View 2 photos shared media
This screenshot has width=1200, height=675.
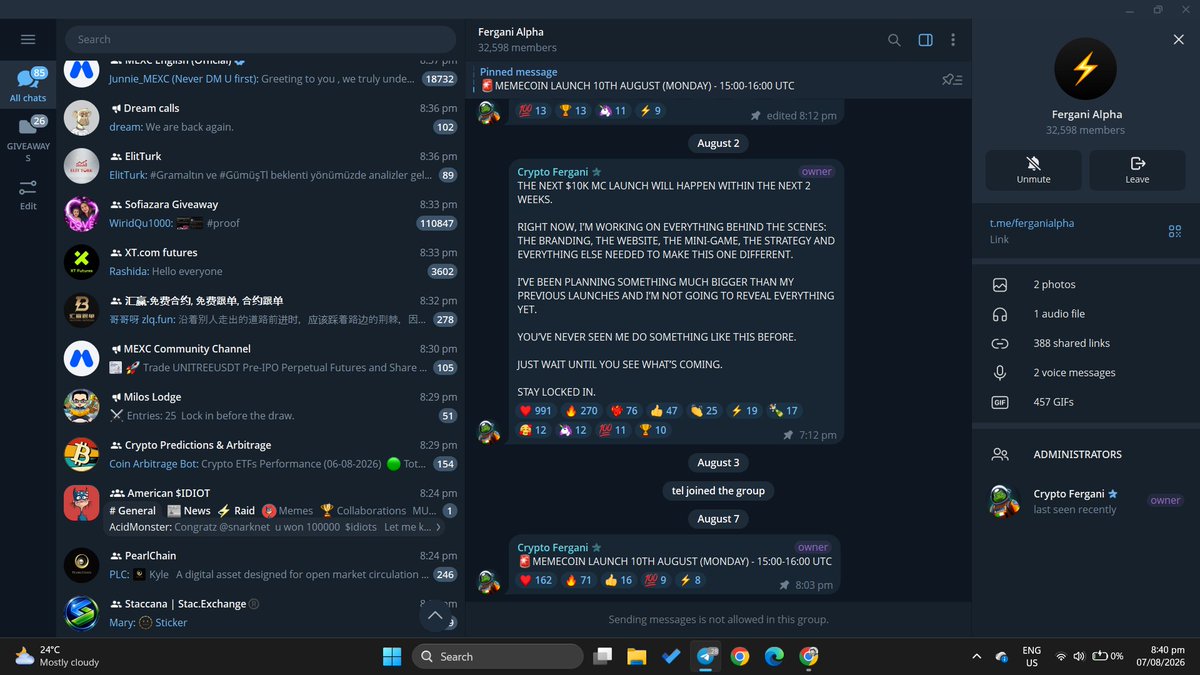pos(1086,285)
